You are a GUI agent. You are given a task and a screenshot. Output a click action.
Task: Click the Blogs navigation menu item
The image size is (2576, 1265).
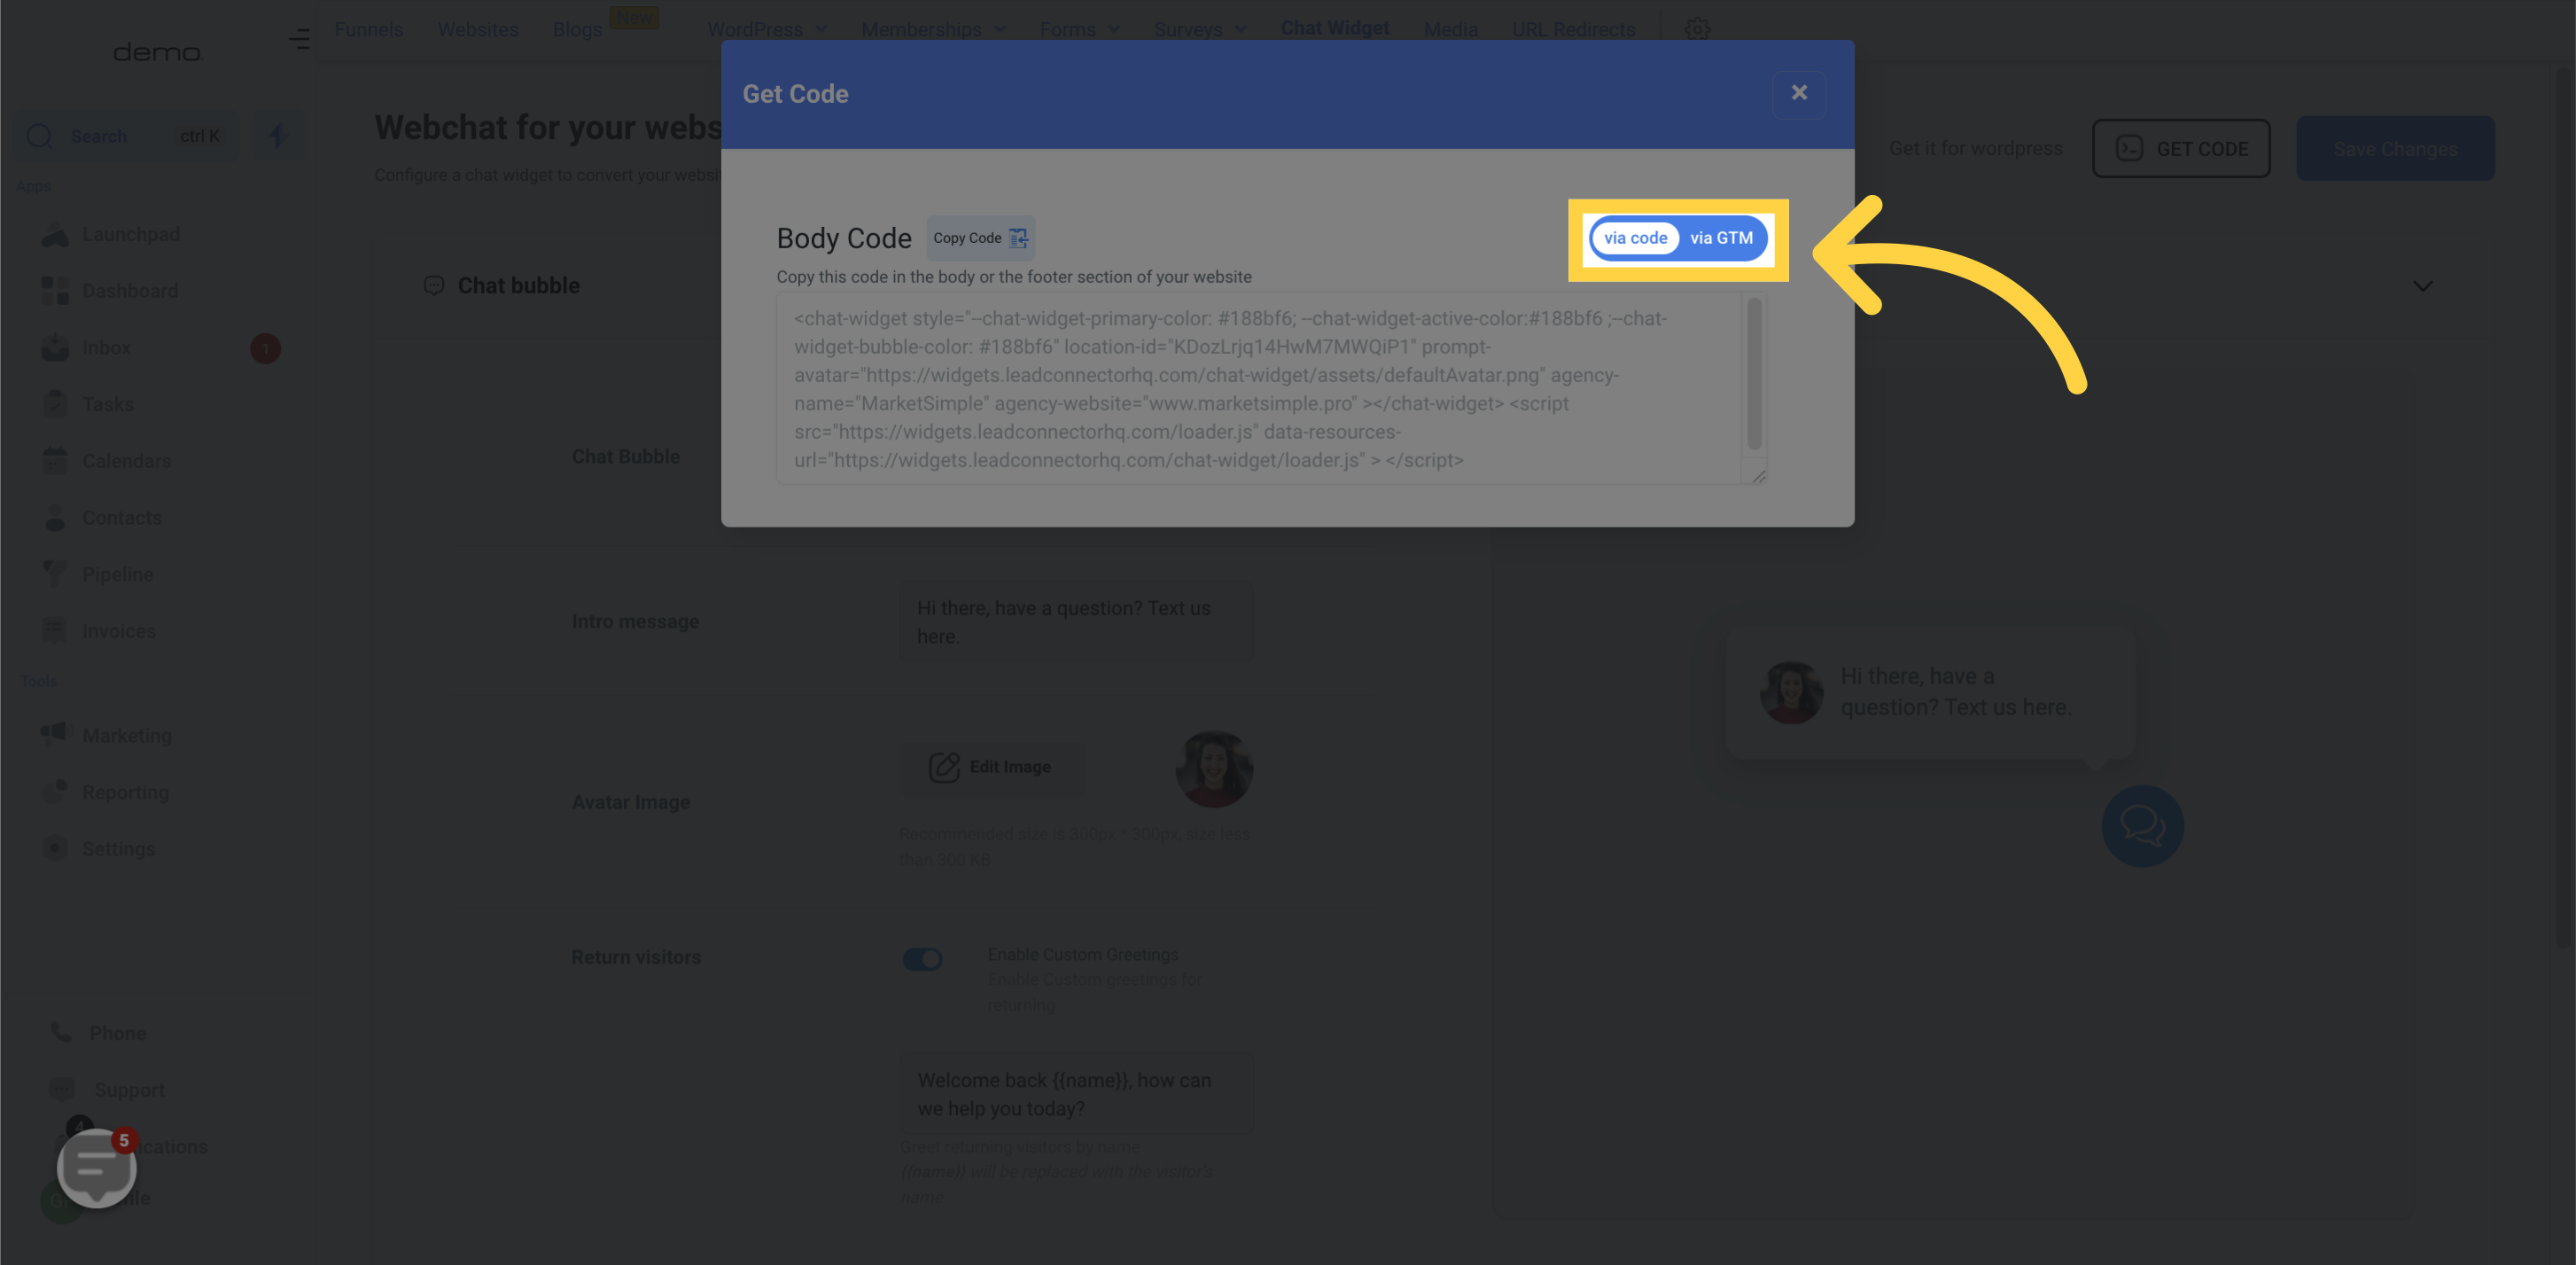[x=577, y=29]
